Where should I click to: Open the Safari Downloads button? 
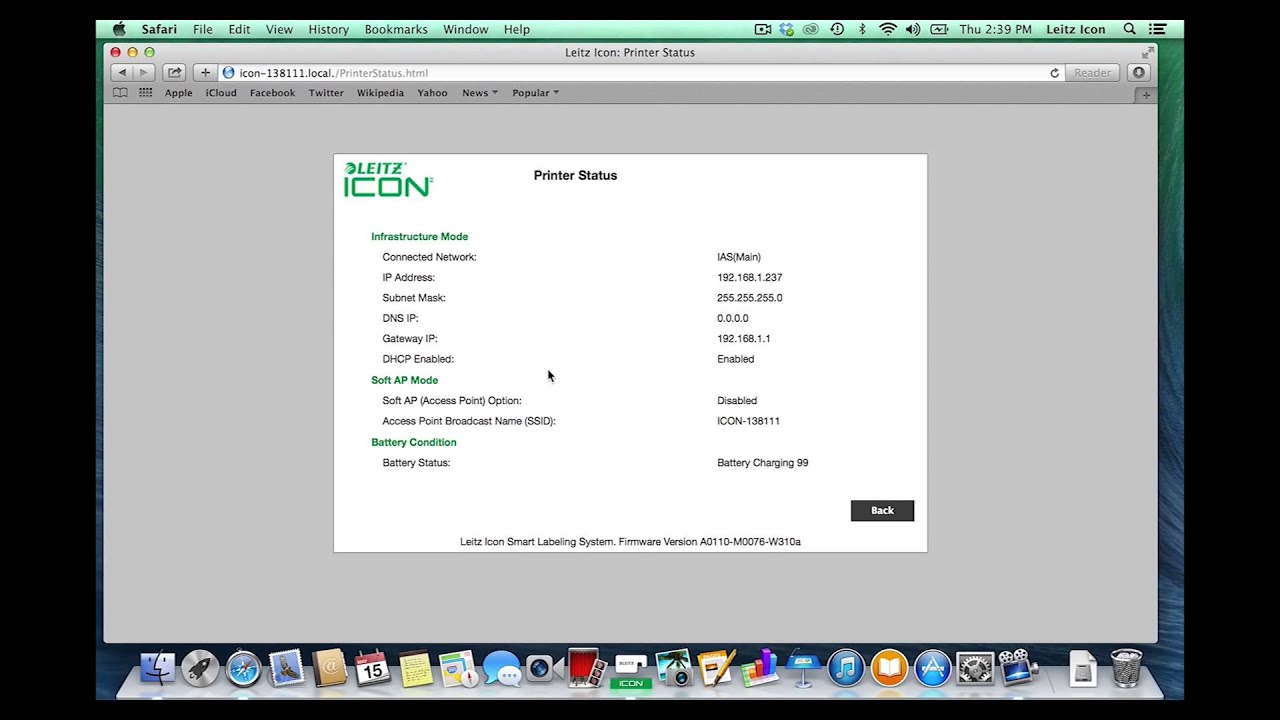[1138, 73]
